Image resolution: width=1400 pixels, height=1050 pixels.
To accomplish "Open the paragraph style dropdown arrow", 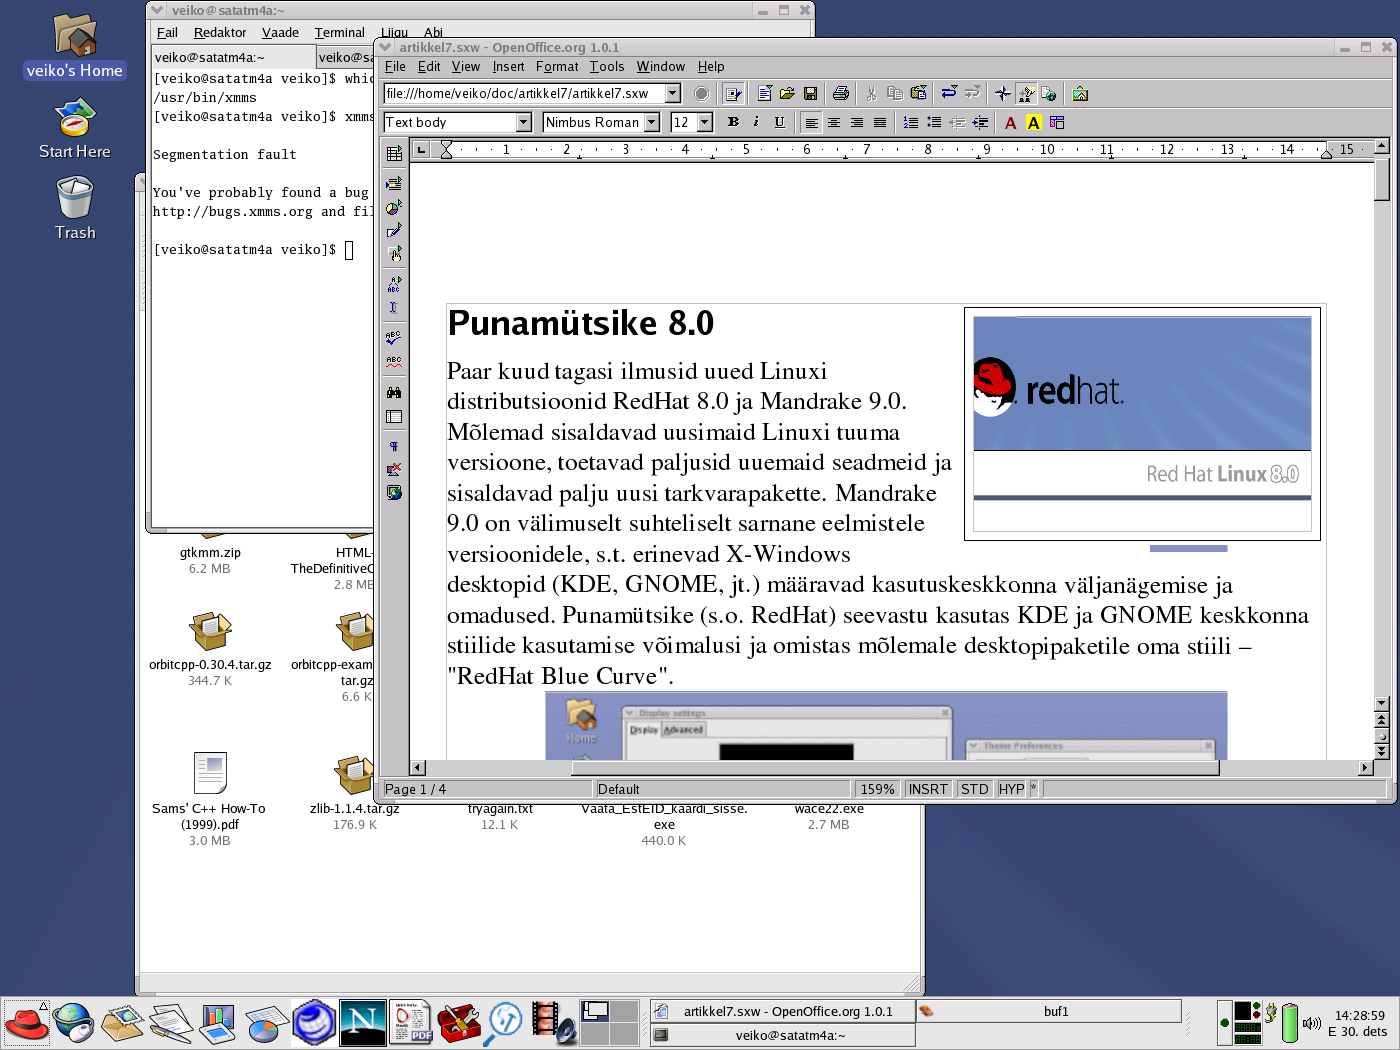I will (x=523, y=122).
